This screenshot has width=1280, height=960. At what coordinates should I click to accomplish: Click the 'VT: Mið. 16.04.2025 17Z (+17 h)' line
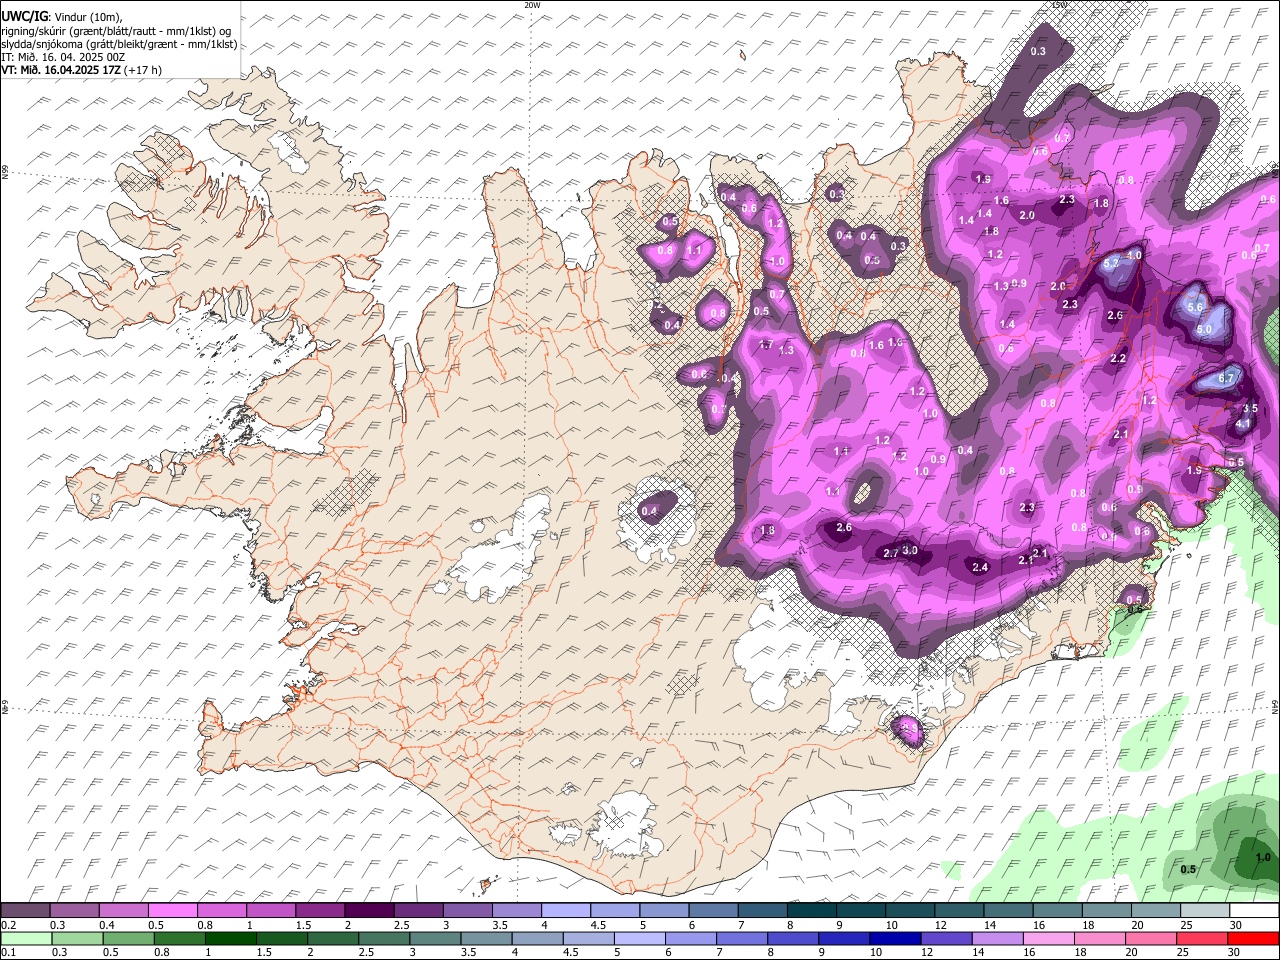click(x=81, y=70)
